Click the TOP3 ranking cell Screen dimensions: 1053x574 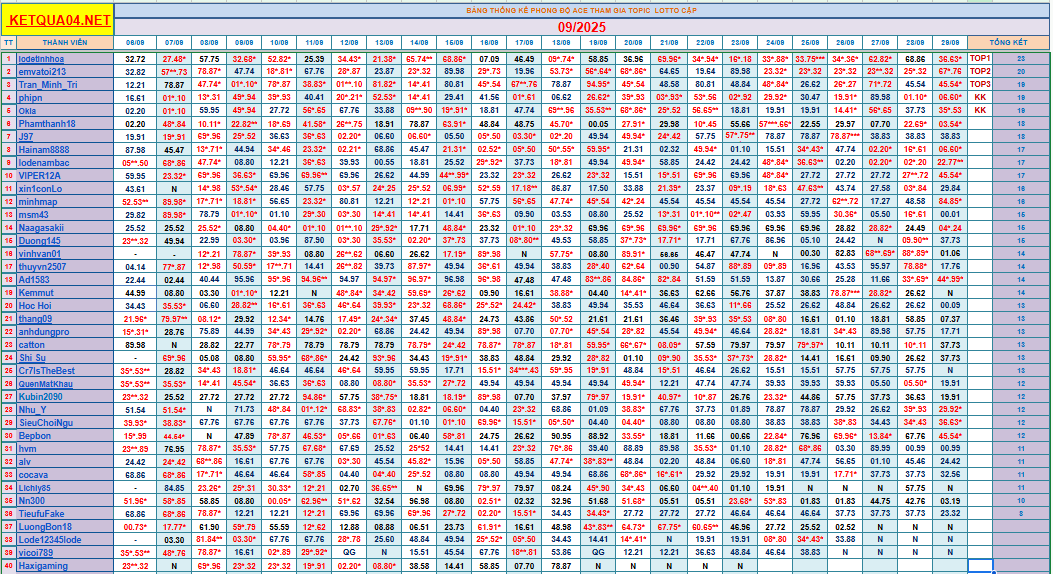981,85
